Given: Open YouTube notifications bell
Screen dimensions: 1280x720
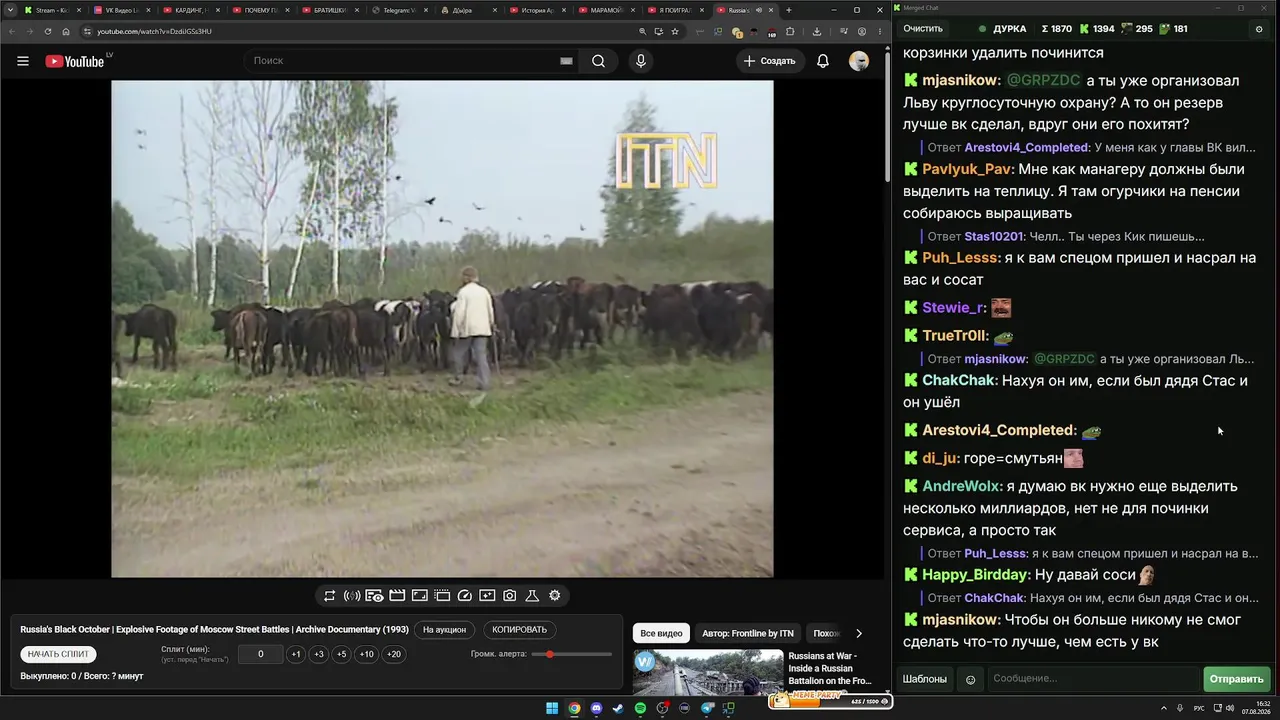Looking at the screenshot, I should 823,61.
